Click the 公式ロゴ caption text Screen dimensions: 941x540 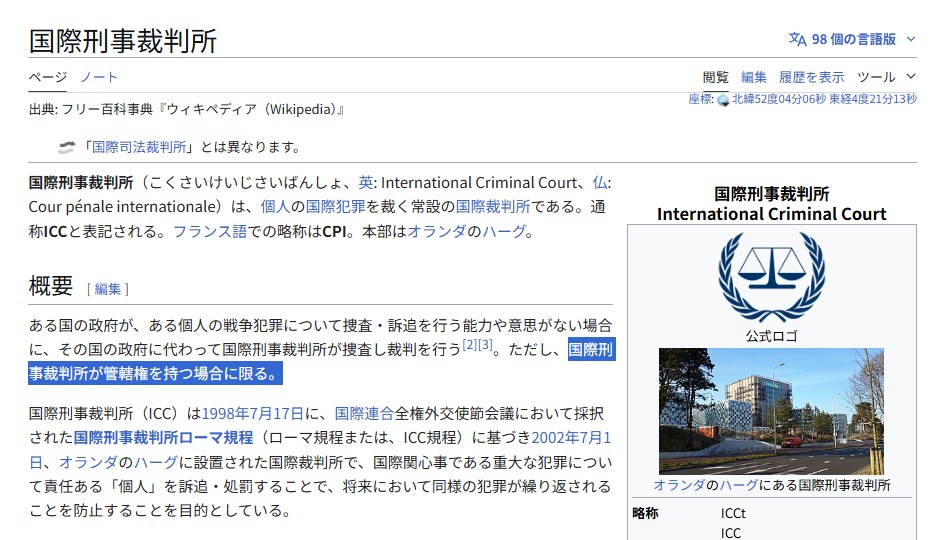[771, 336]
